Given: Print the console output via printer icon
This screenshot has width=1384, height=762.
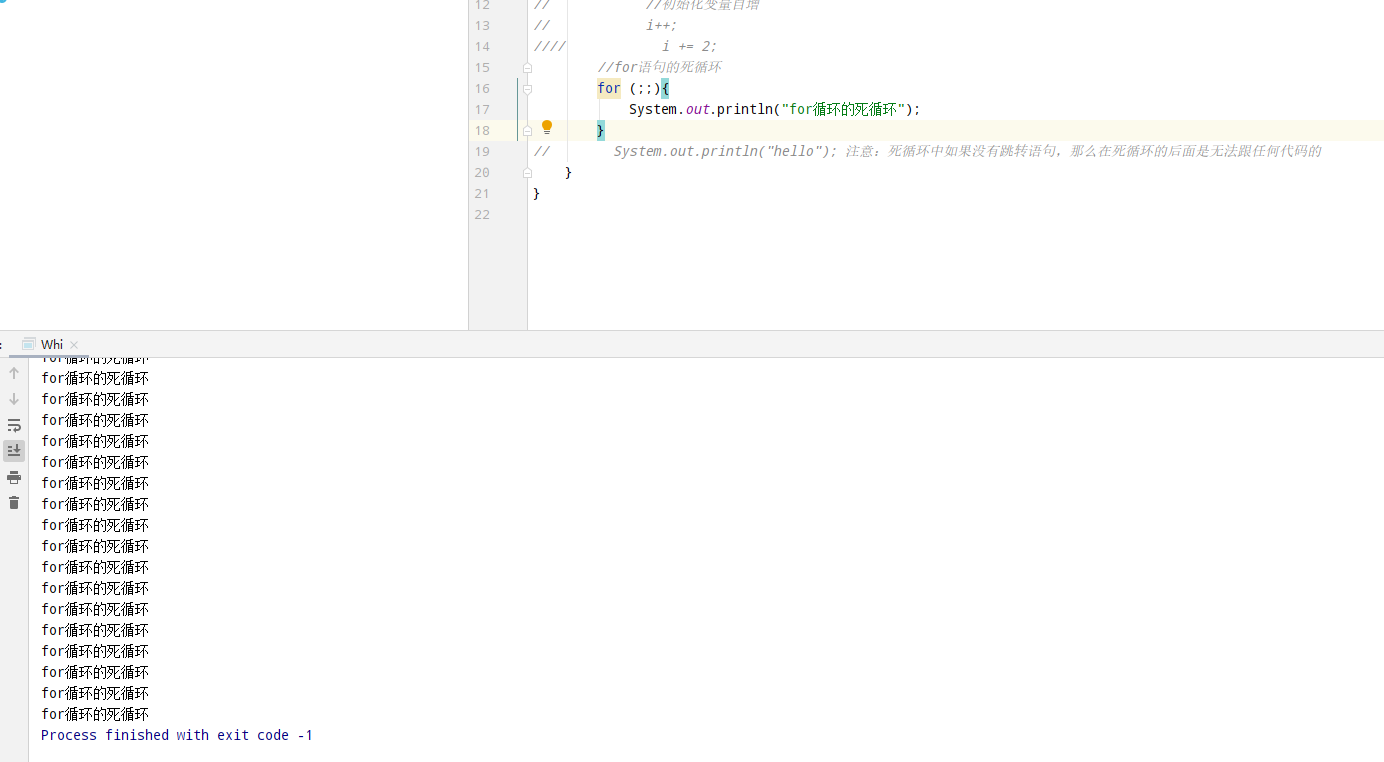Looking at the screenshot, I should pos(14,477).
